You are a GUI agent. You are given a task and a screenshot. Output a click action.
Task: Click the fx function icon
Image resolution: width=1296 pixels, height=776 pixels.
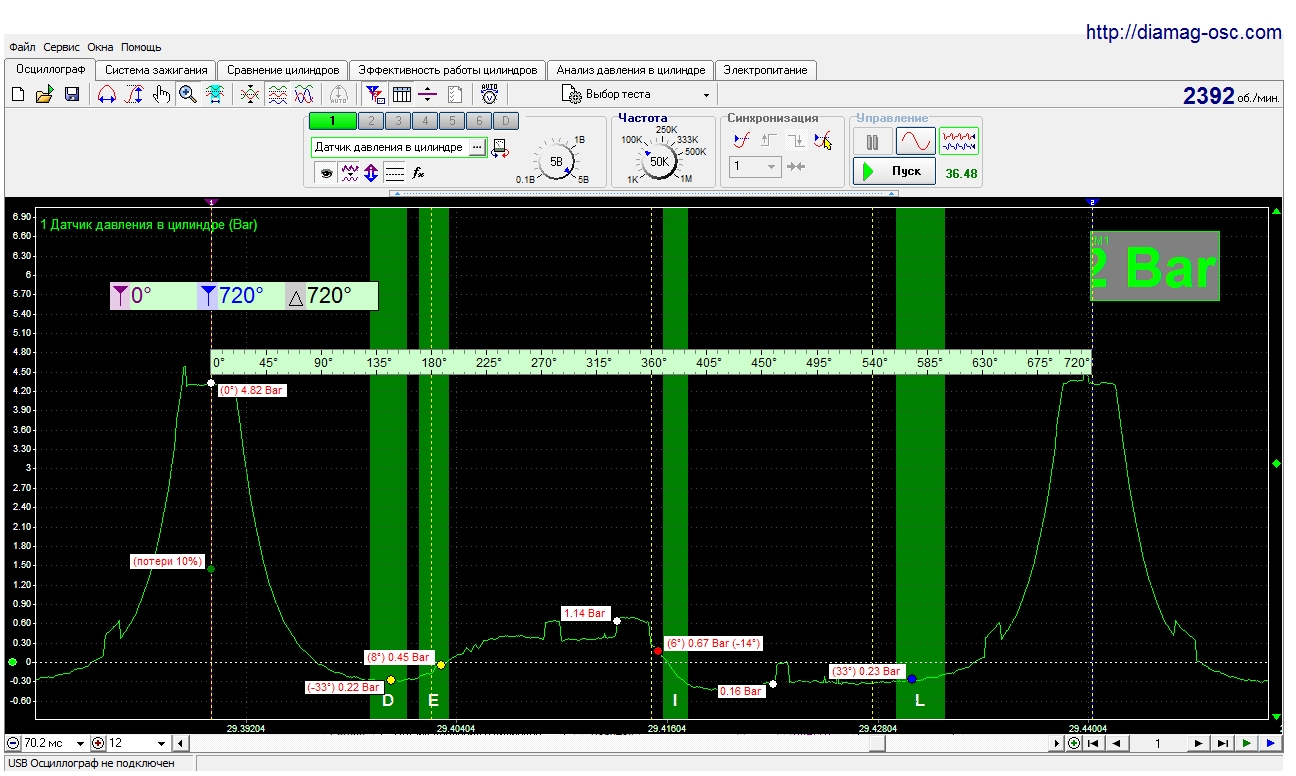tap(419, 172)
